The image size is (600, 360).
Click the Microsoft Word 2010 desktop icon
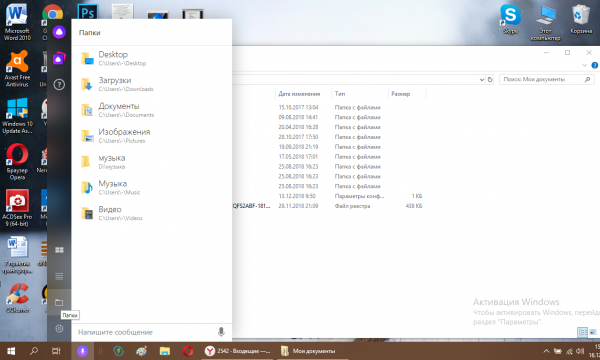tap(17, 22)
